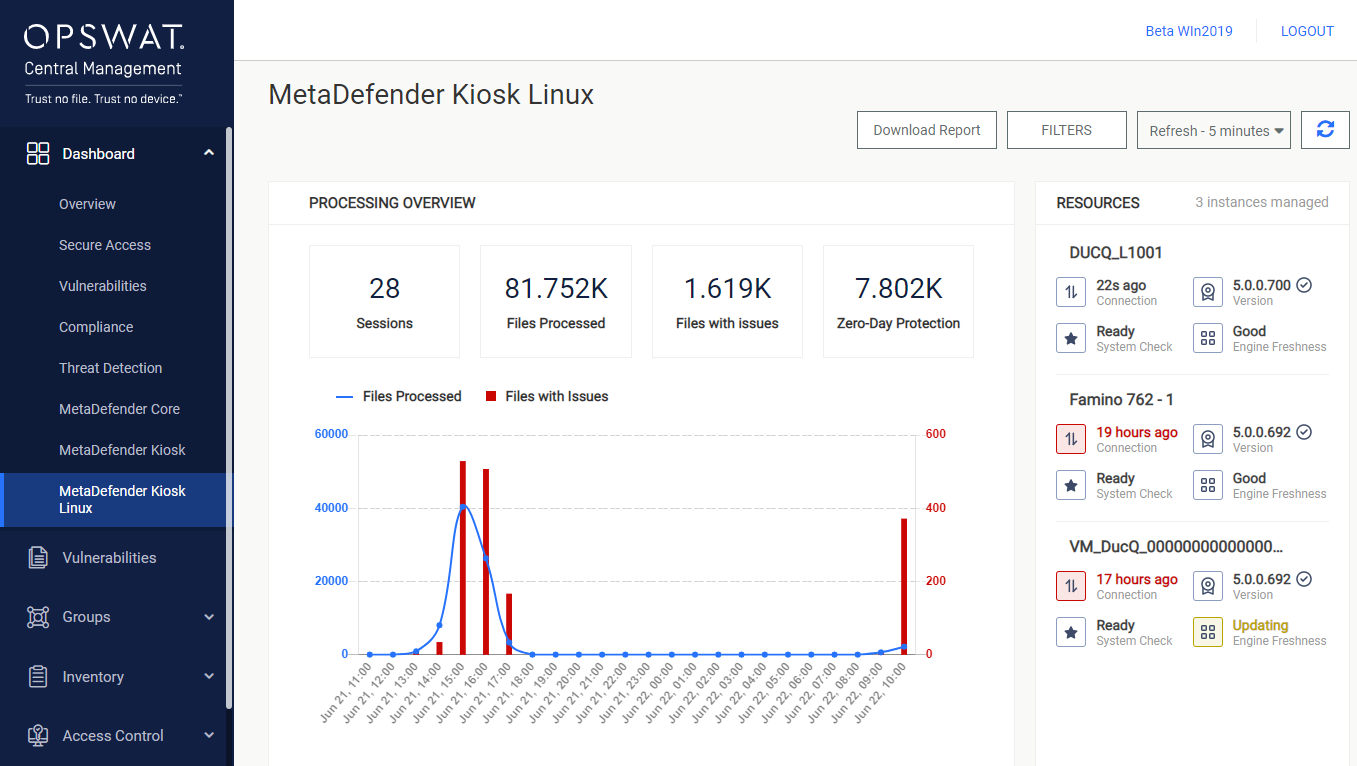1357x766 pixels.
Task: Open Beta Win2019 account link
Action: click(1189, 31)
